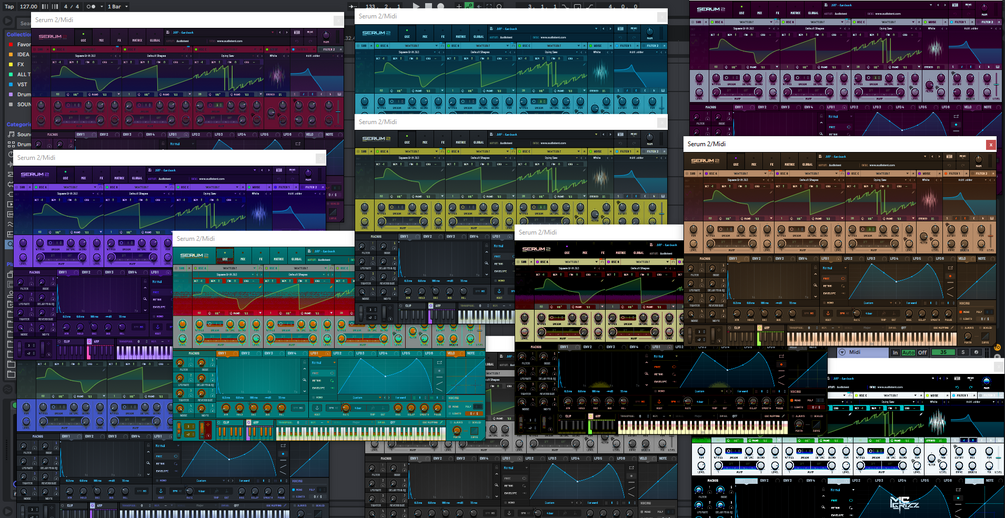Toggle the ARP switch in tan Serum window
Image resolution: width=1005 pixels, height=518 pixels.
(x=760, y=328)
